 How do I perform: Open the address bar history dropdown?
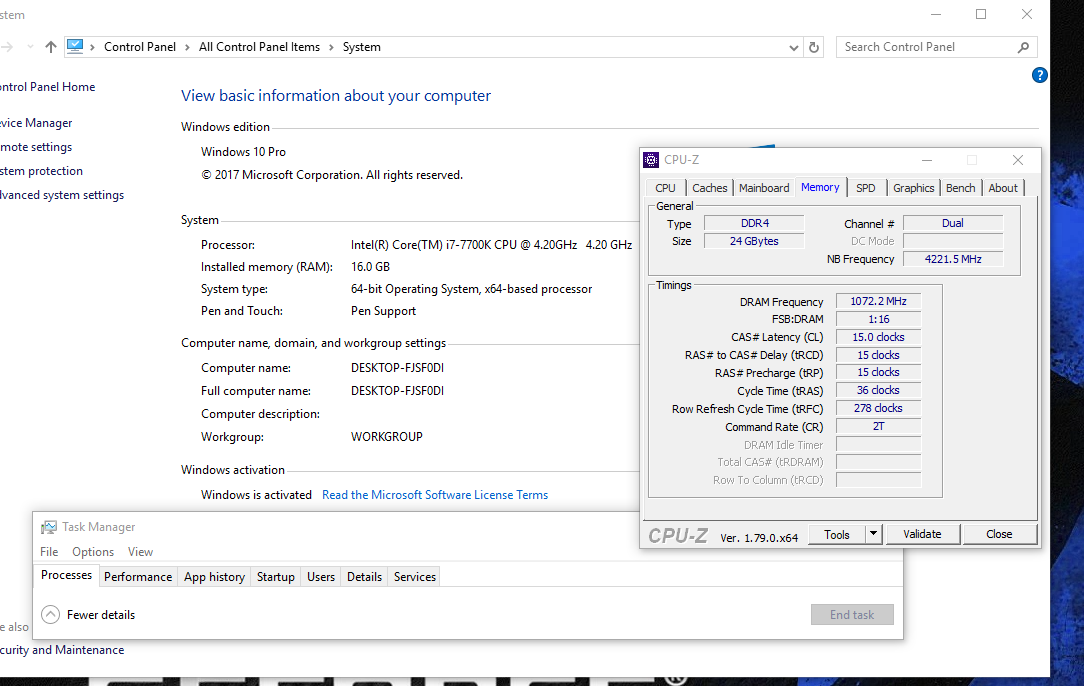(x=794, y=47)
